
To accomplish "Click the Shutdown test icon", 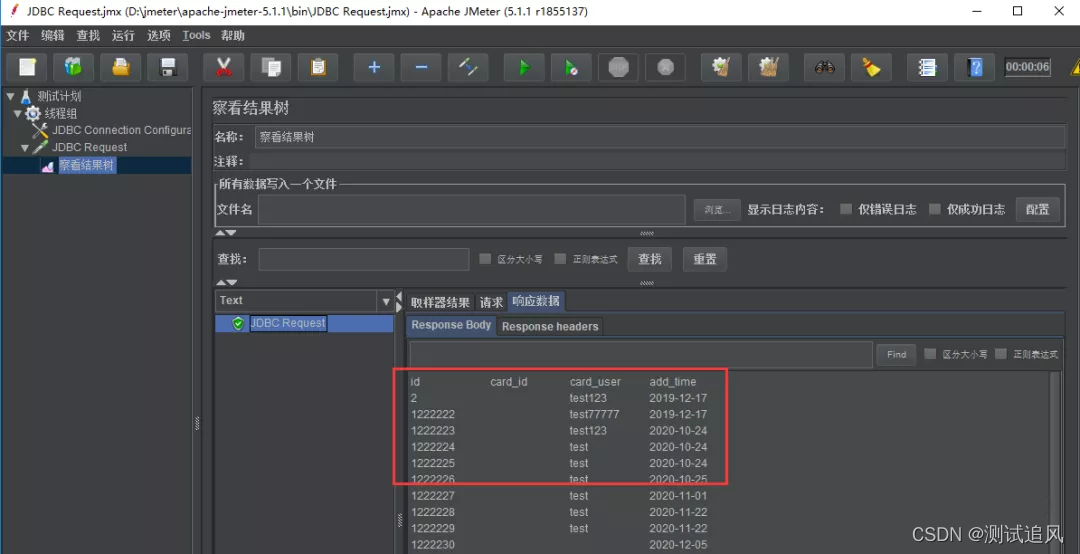I will coord(665,67).
